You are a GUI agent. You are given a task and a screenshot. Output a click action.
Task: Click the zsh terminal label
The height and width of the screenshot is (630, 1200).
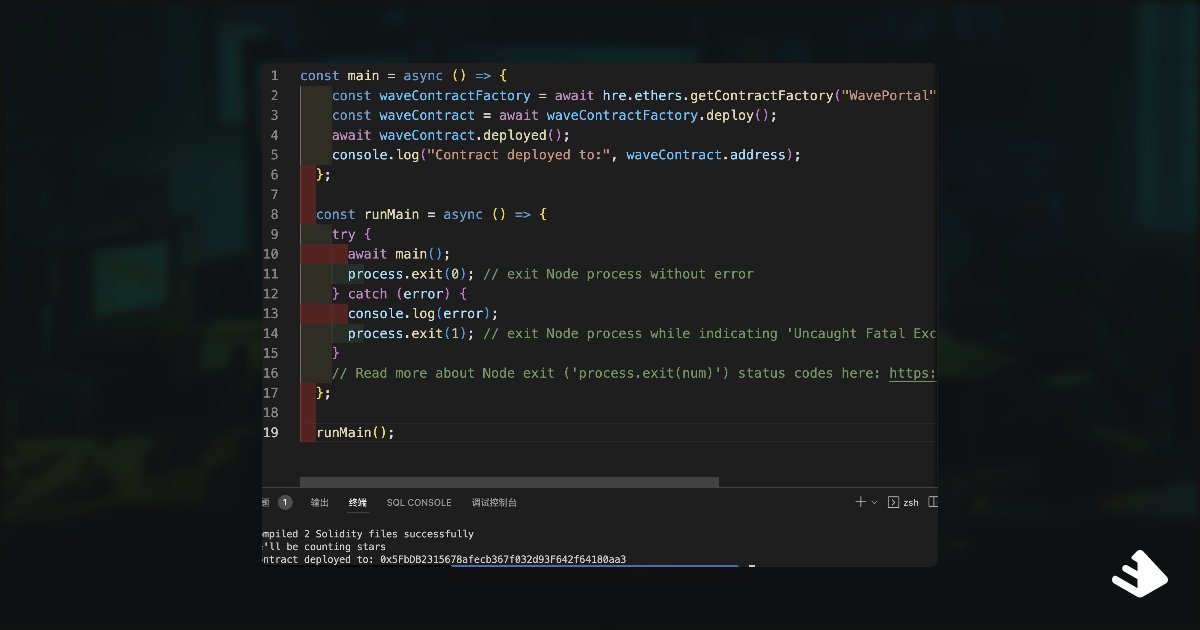pos(911,503)
